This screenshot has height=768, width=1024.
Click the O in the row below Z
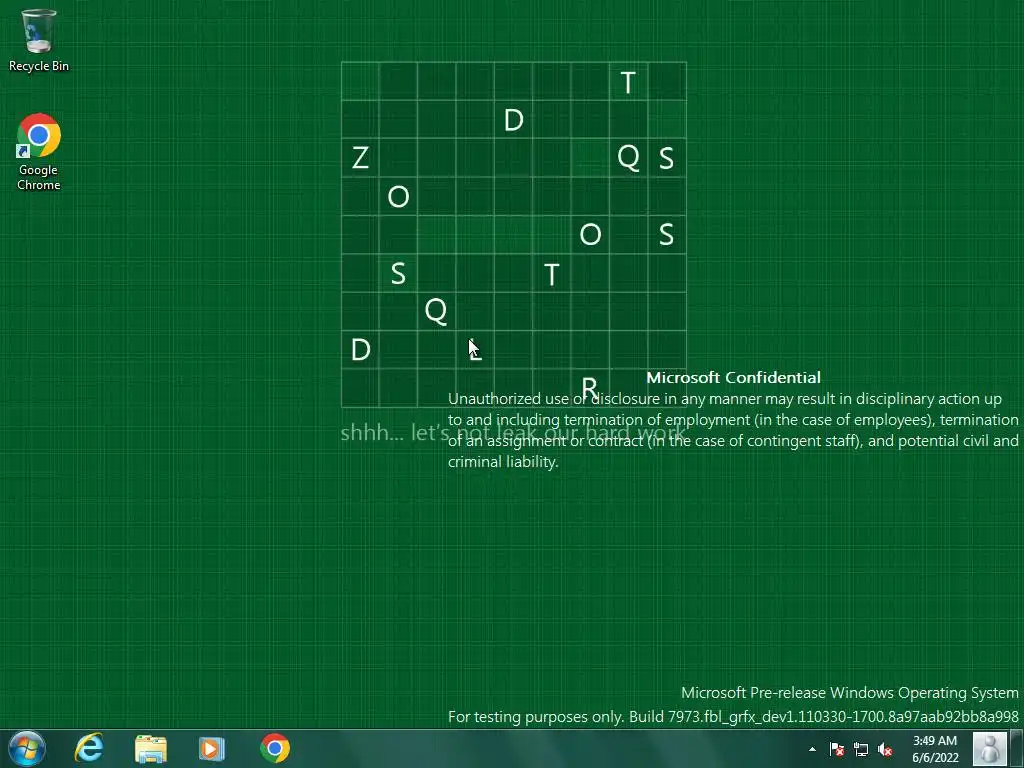[398, 196]
